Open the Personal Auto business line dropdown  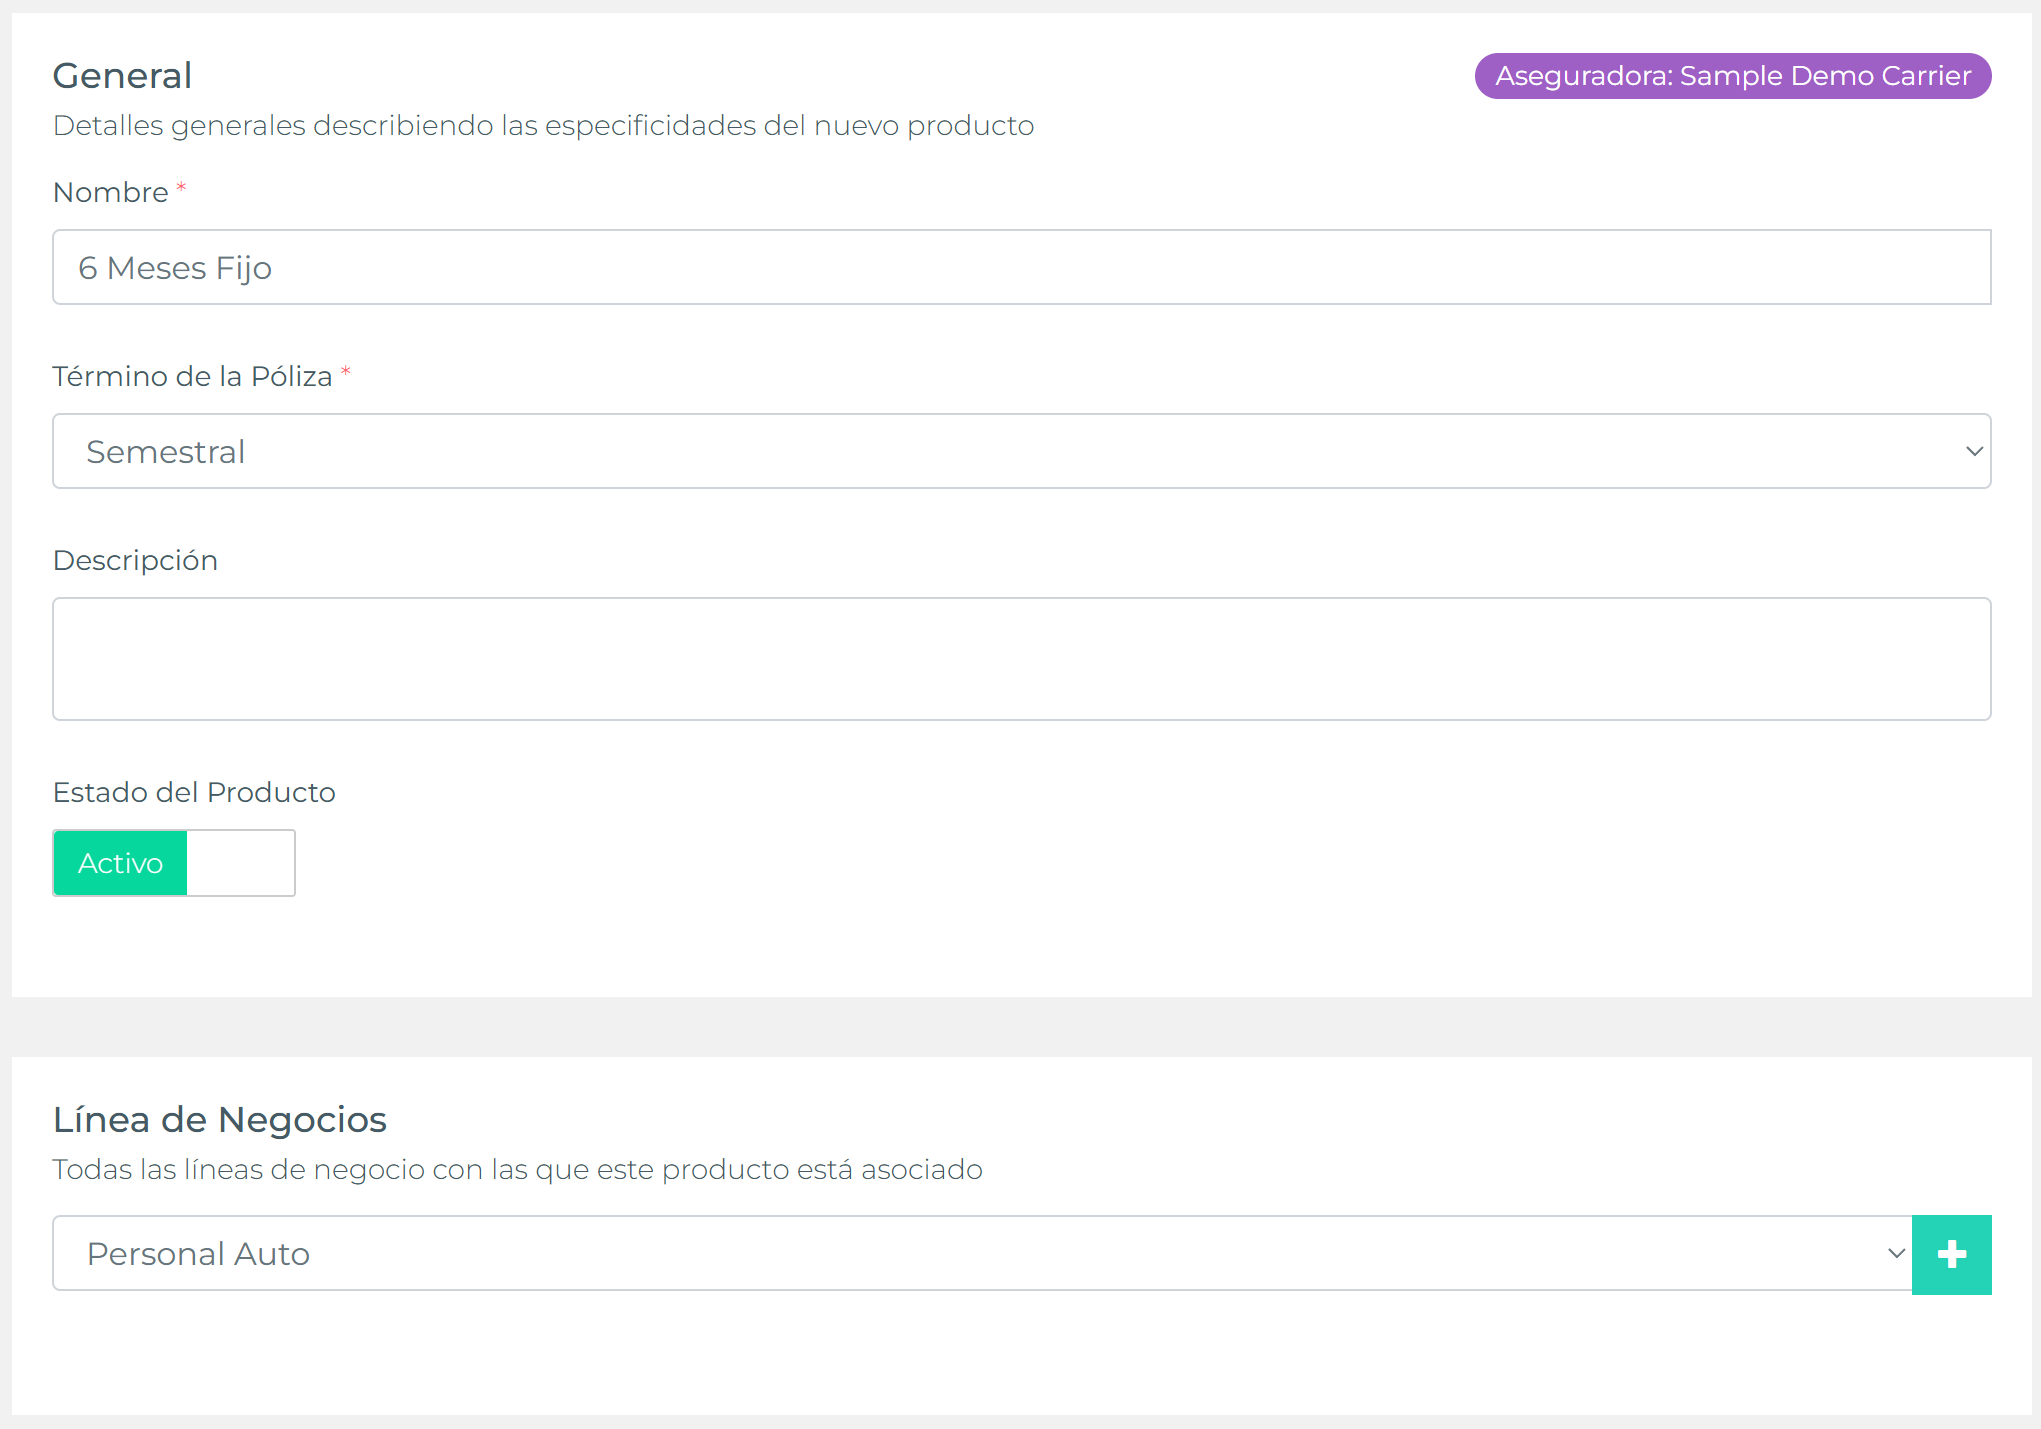[980, 1253]
